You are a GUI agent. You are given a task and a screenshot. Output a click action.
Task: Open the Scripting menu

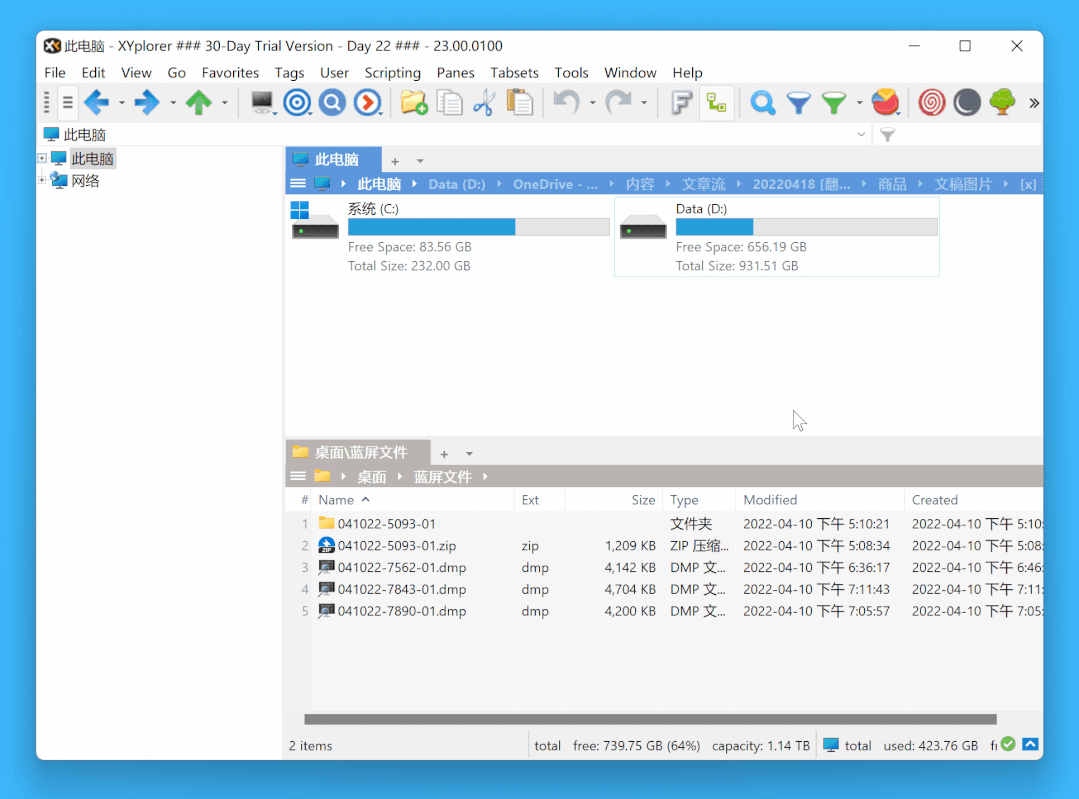(392, 72)
